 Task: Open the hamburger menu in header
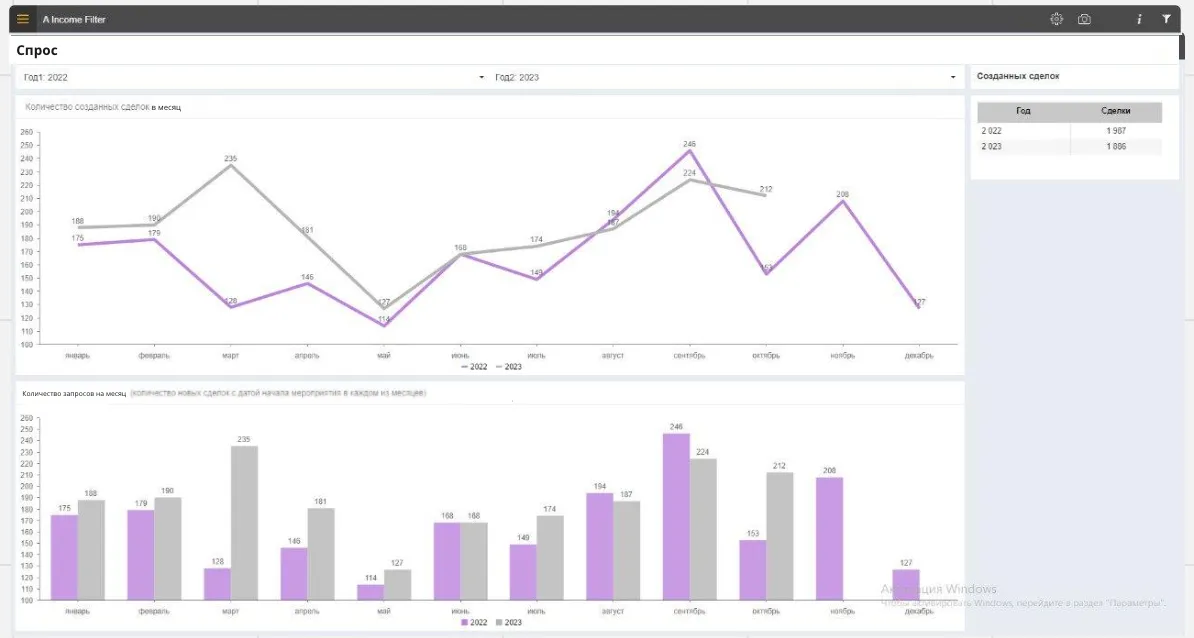pos(23,19)
